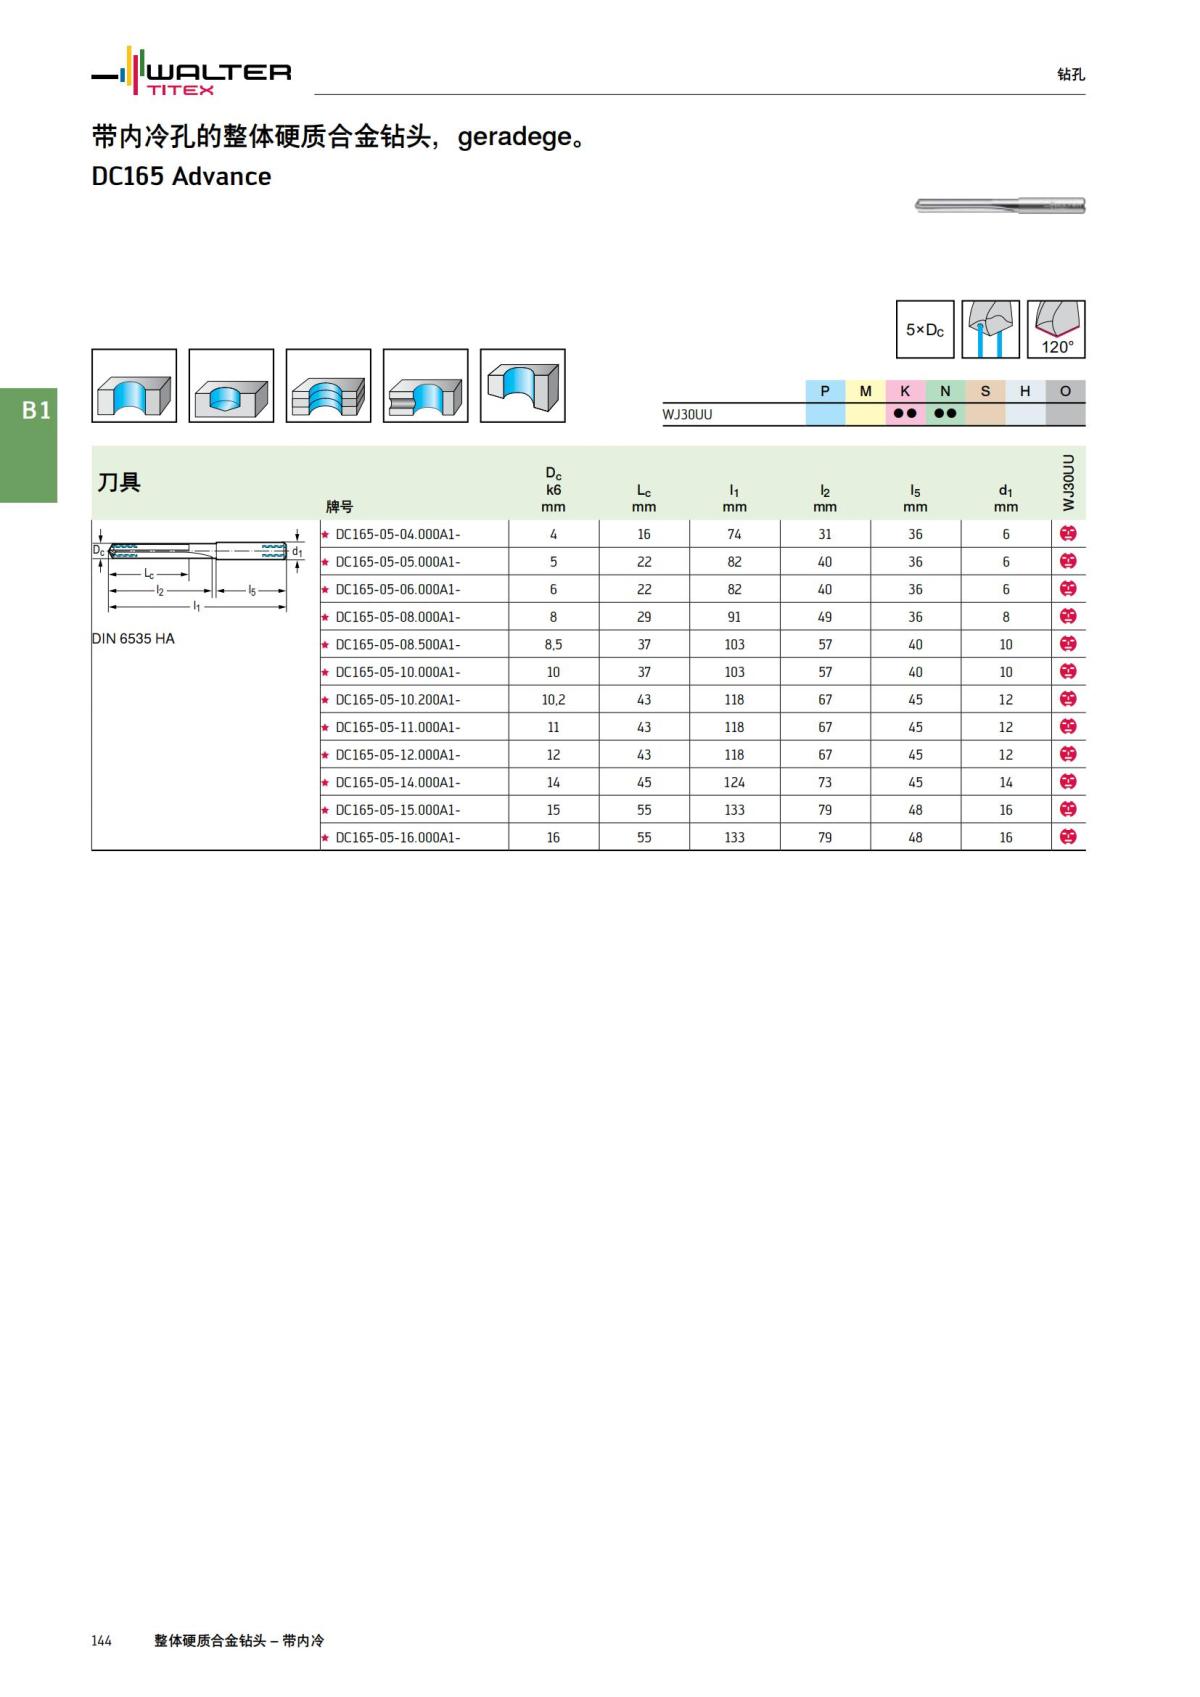Click the Dc k6 mm column header

553,490
